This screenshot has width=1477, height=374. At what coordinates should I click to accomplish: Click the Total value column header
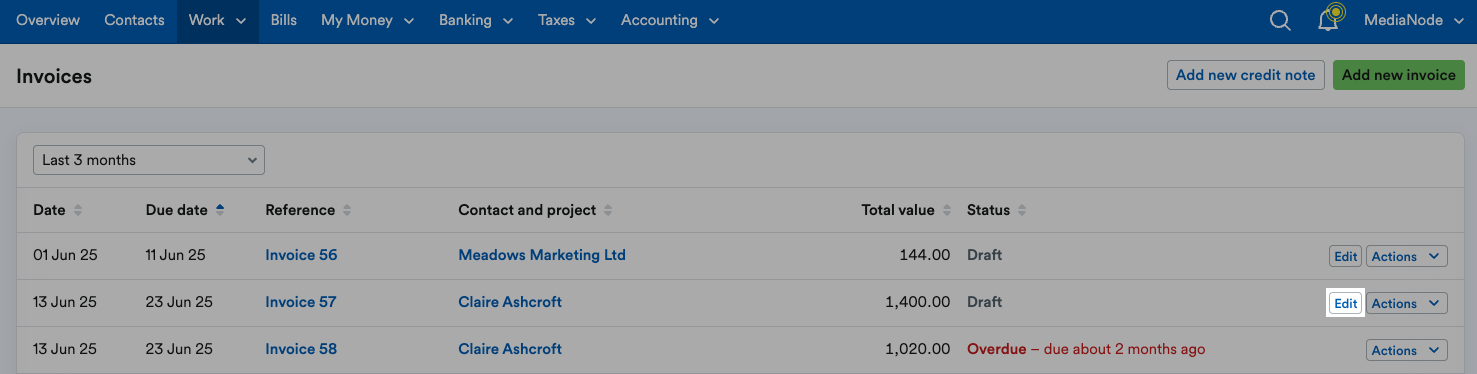(x=898, y=210)
